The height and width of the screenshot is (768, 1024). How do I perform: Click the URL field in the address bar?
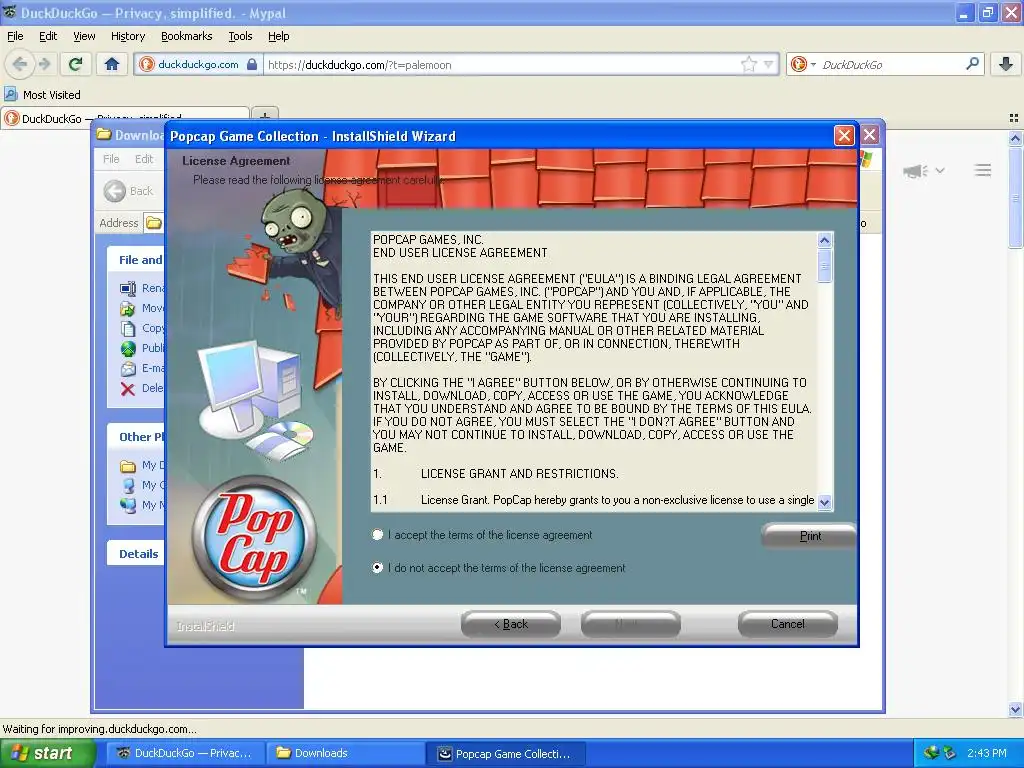(503, 65)
